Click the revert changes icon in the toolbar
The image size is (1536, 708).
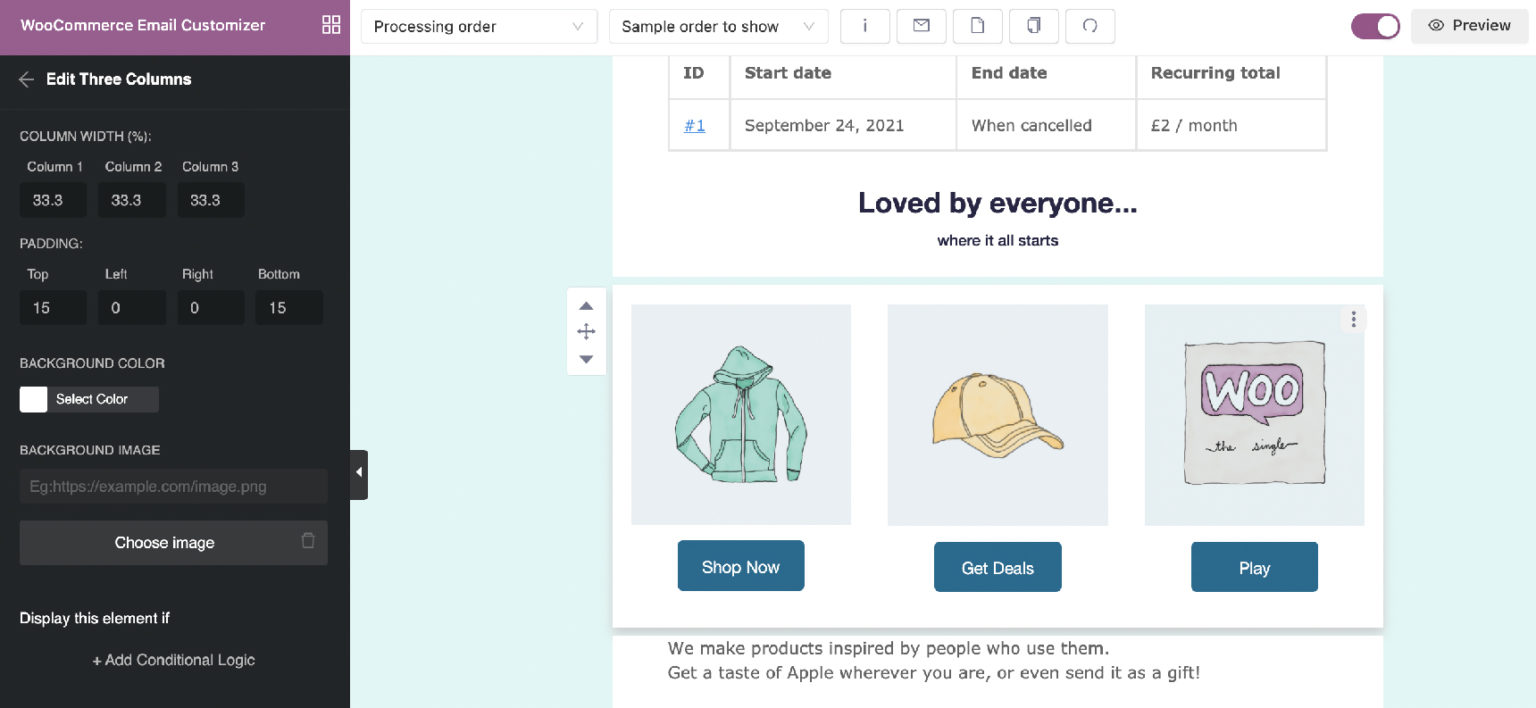[1089, 26]
